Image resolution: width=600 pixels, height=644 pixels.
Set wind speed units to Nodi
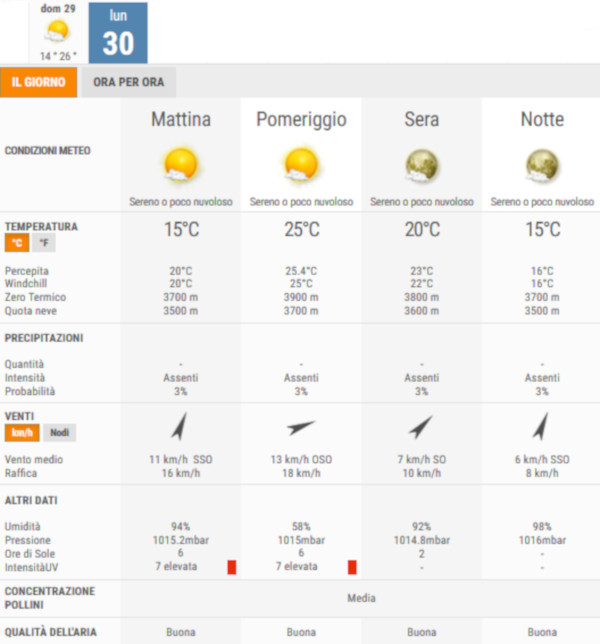pyautogui.click(x=60, y=432)
